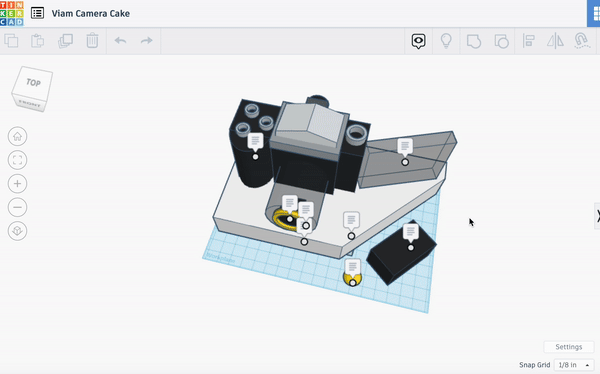Open the designs list icon
This screenshot has height=374, width=600.
click(38, 13)
